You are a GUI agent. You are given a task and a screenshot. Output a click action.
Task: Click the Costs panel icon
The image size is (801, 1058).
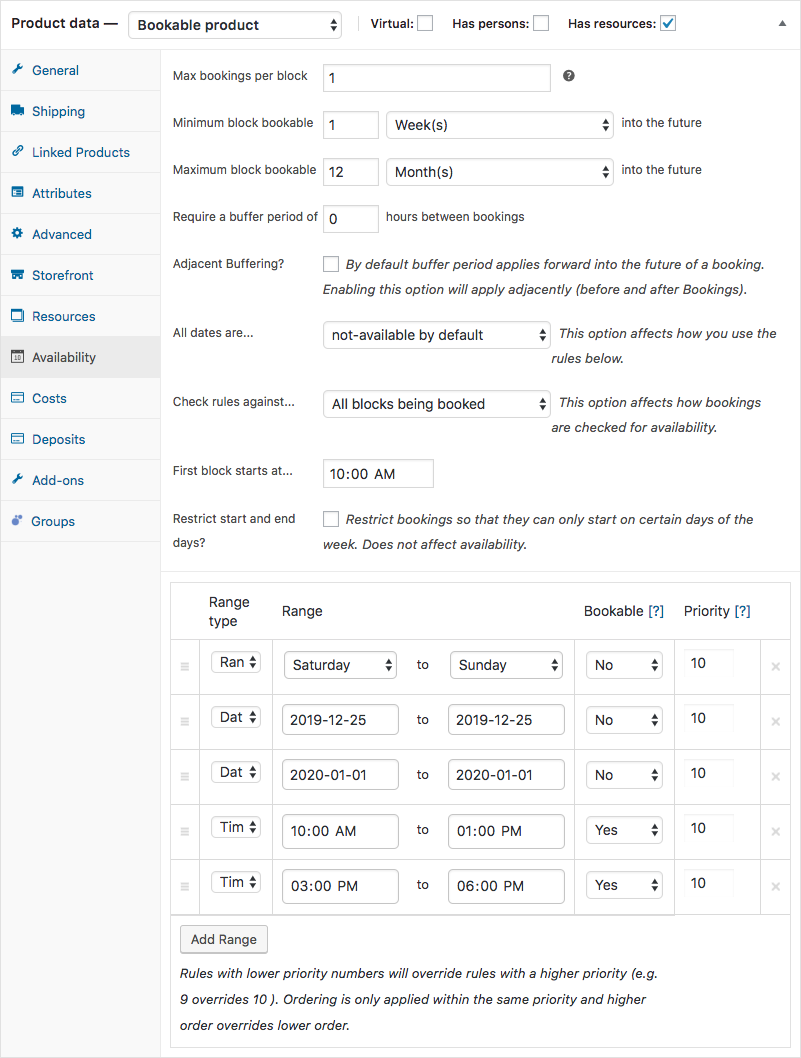(19, 398)
